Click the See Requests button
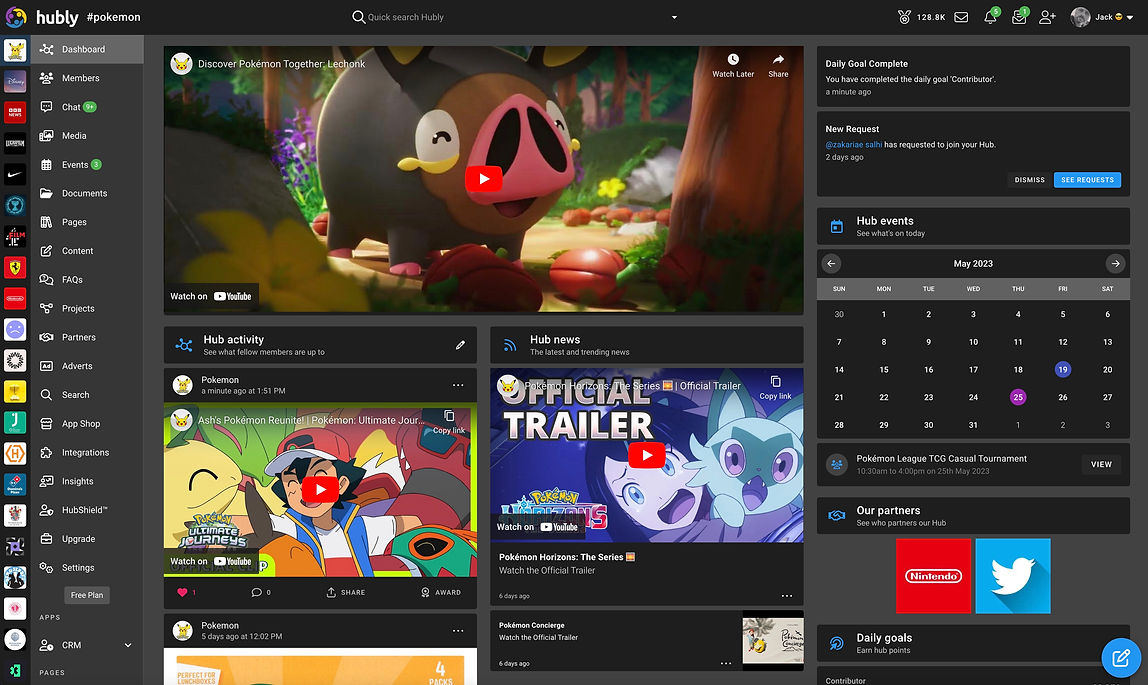Image resolution: width=1148 pixels, height=685 pixels. coord(1087,180)
